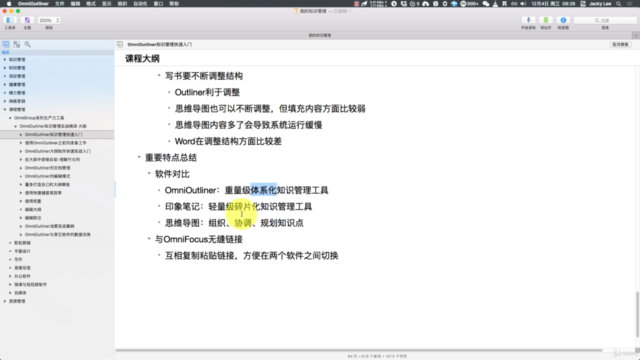Click the 思维导图内容多了会导致系统运行缓慢 row
640x360 pixels.
click(x=249, y=125)
